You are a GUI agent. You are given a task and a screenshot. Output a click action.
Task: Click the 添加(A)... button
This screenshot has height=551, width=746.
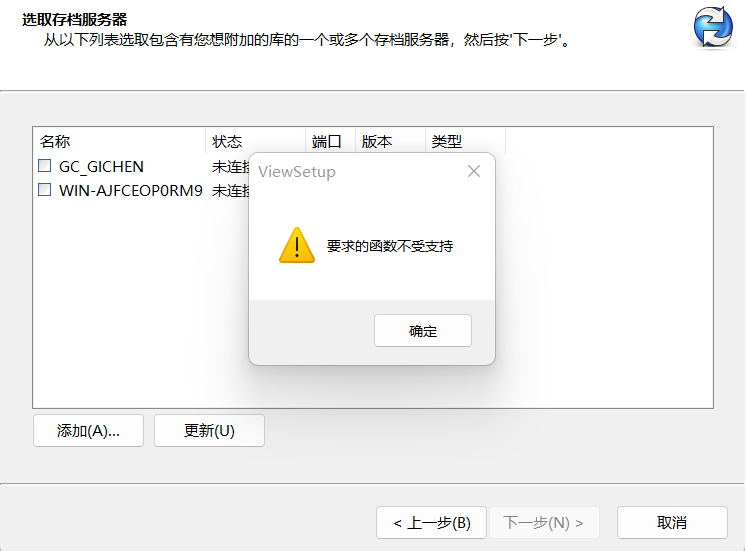[x=88, y=431]
